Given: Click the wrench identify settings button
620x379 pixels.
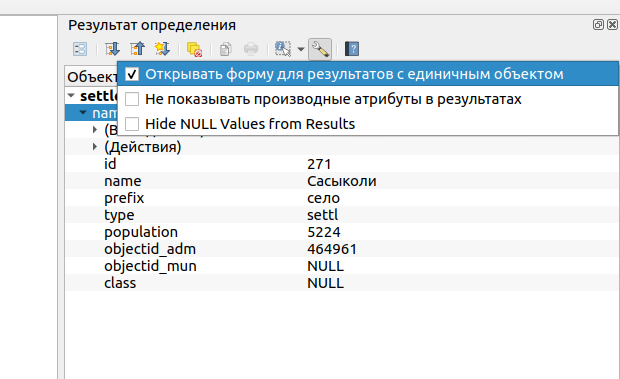Looking at the screenshot, I should click(320, 49).
